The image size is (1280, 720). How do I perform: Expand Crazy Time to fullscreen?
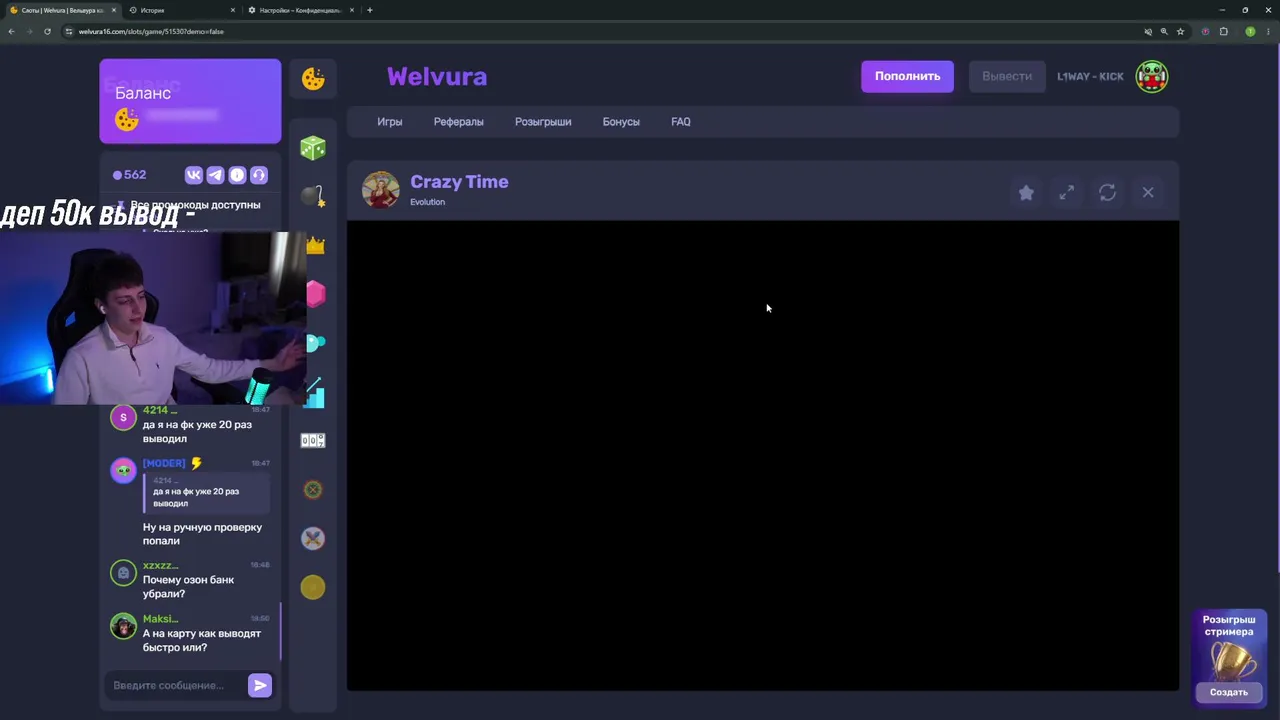click(x=1067, y=193)
